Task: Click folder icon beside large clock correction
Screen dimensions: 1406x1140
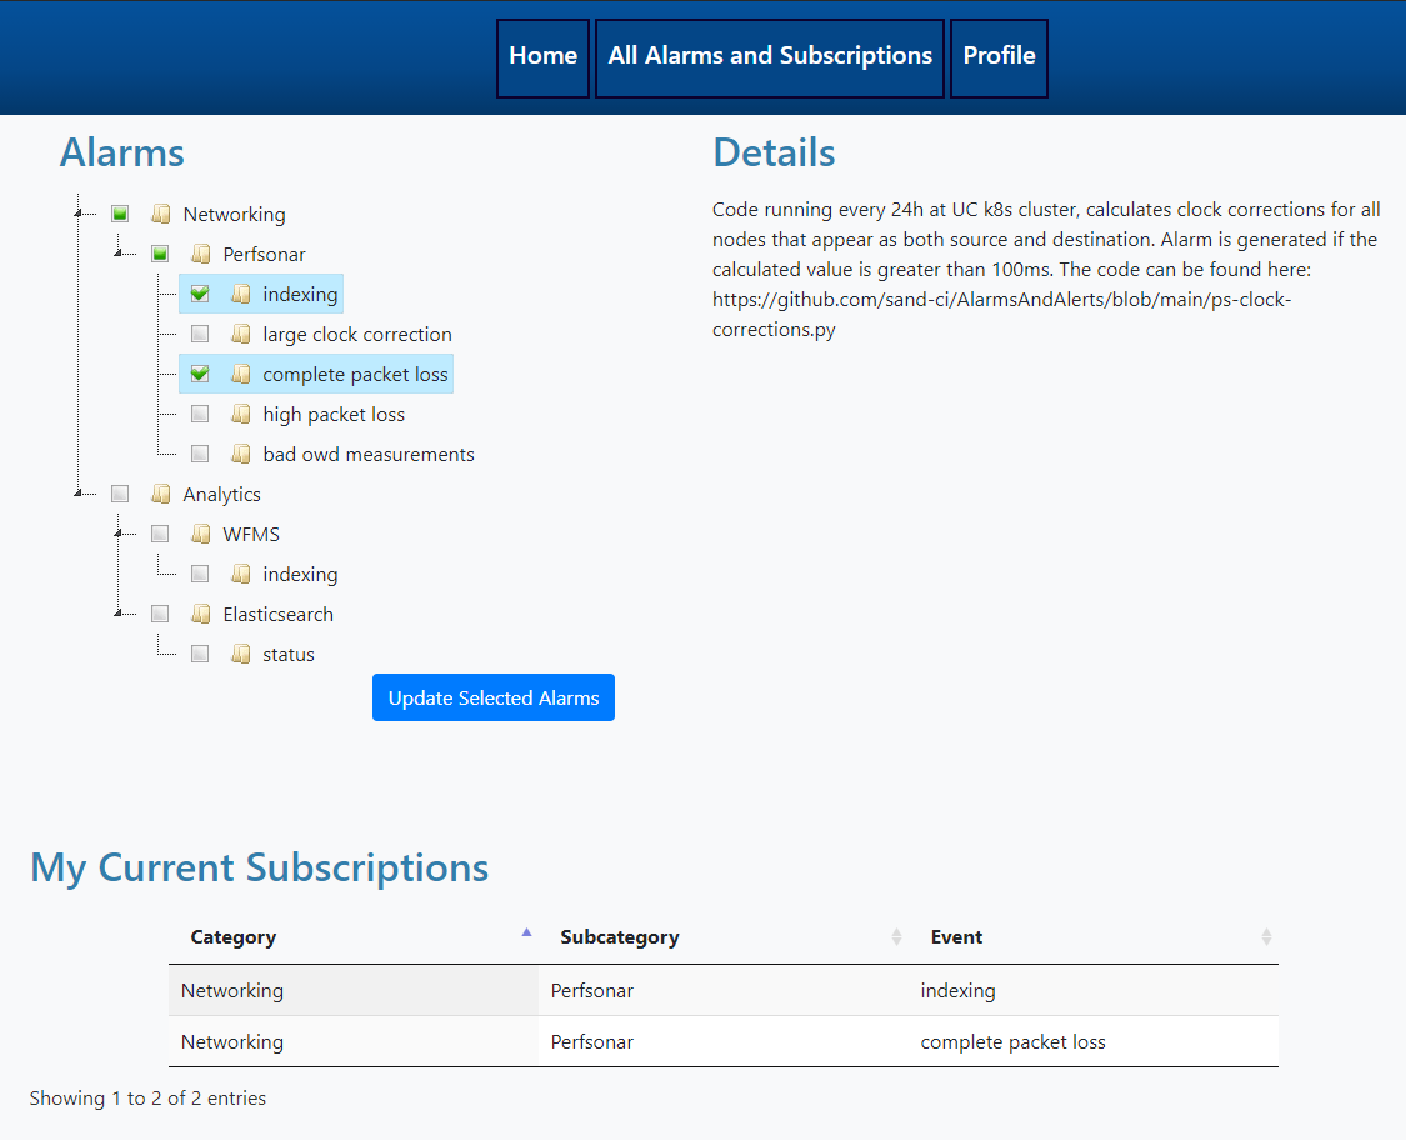Action: 240,334
